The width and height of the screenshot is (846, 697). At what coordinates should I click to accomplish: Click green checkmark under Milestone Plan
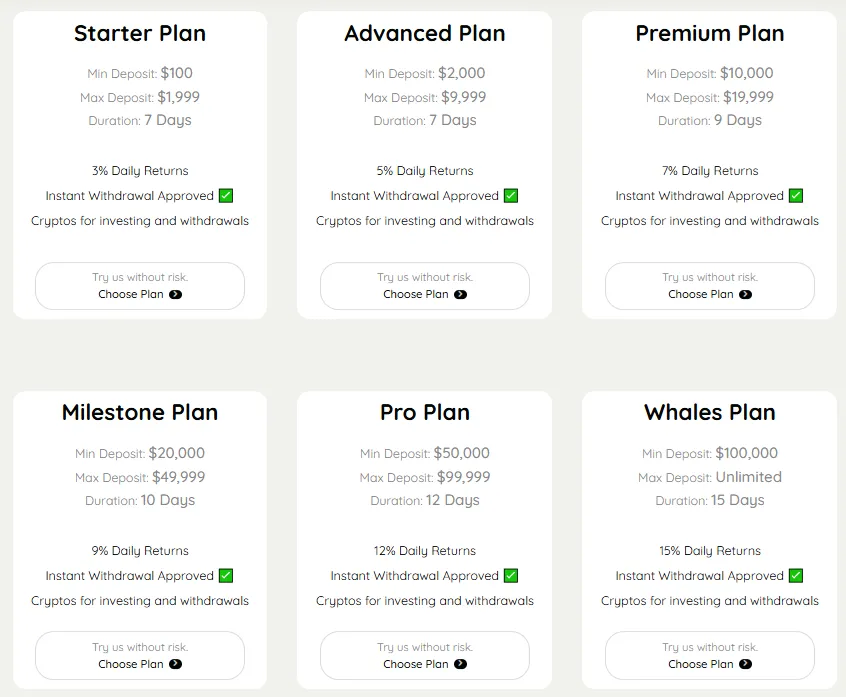(226, 576)
